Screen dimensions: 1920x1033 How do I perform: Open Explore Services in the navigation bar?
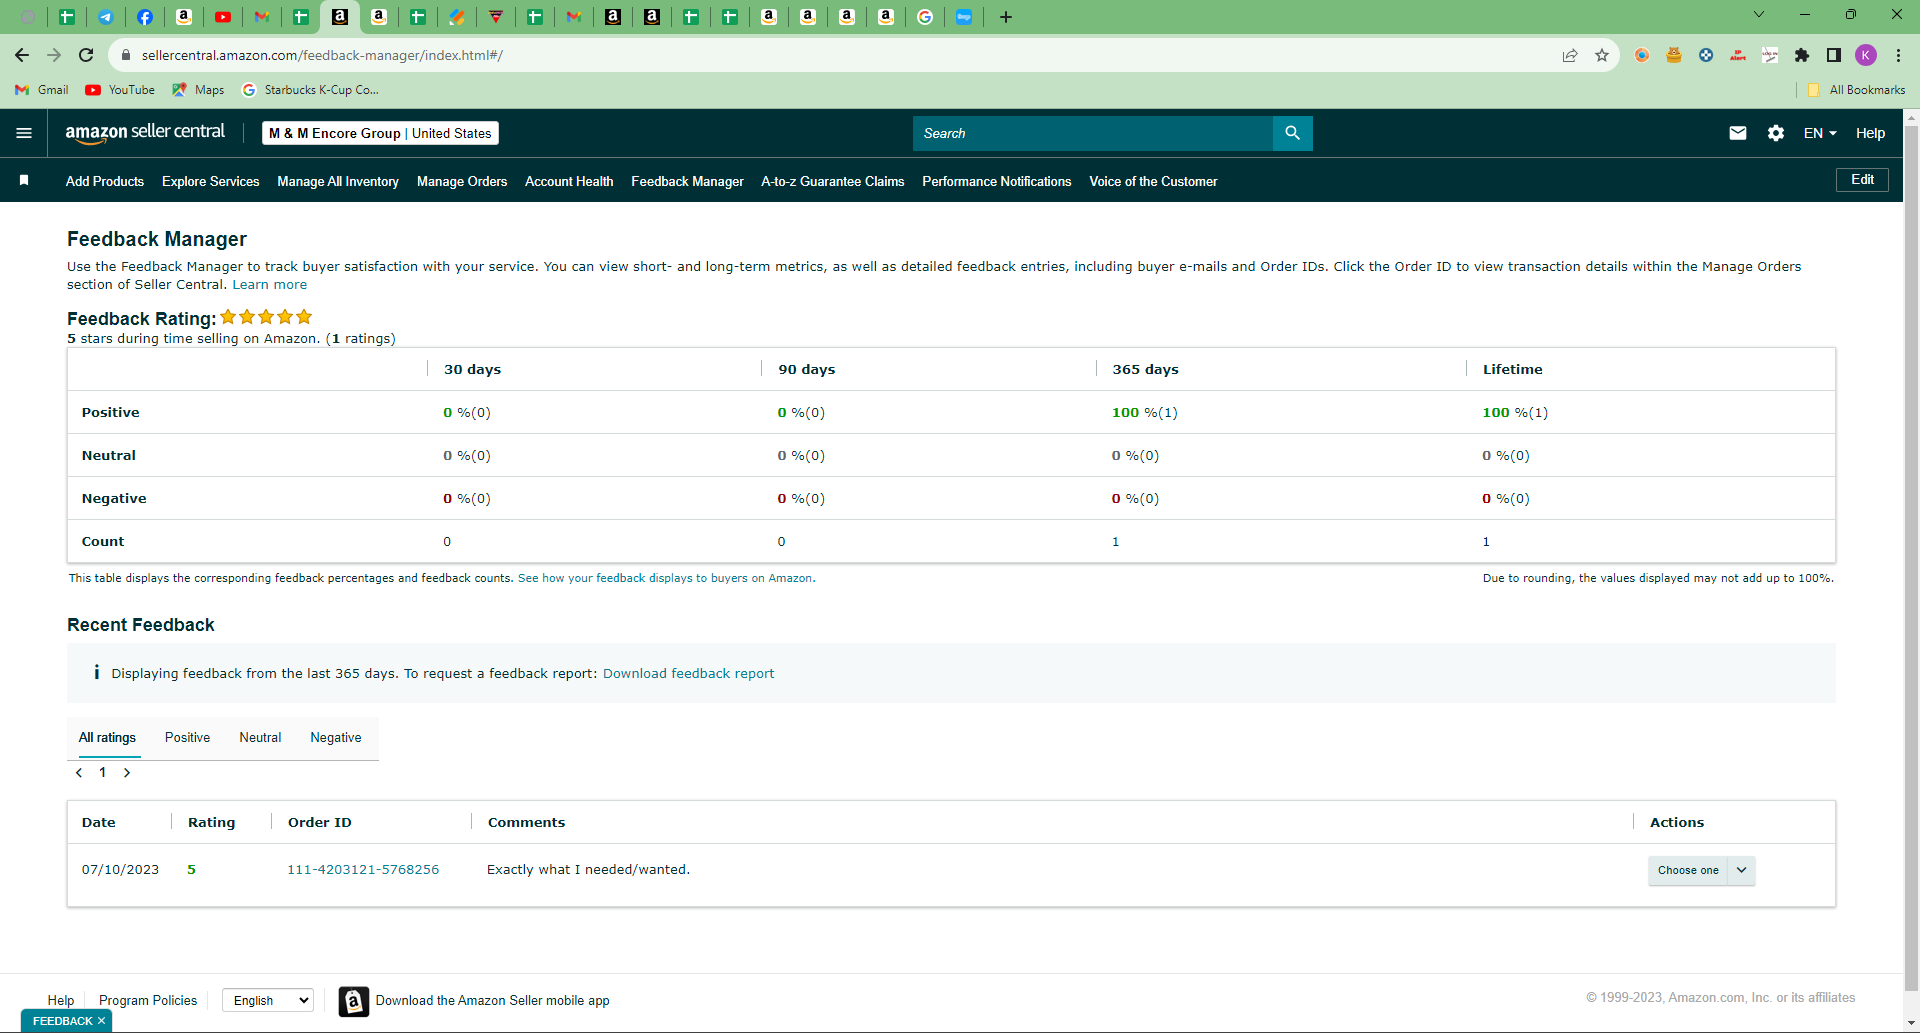(211, 181)
